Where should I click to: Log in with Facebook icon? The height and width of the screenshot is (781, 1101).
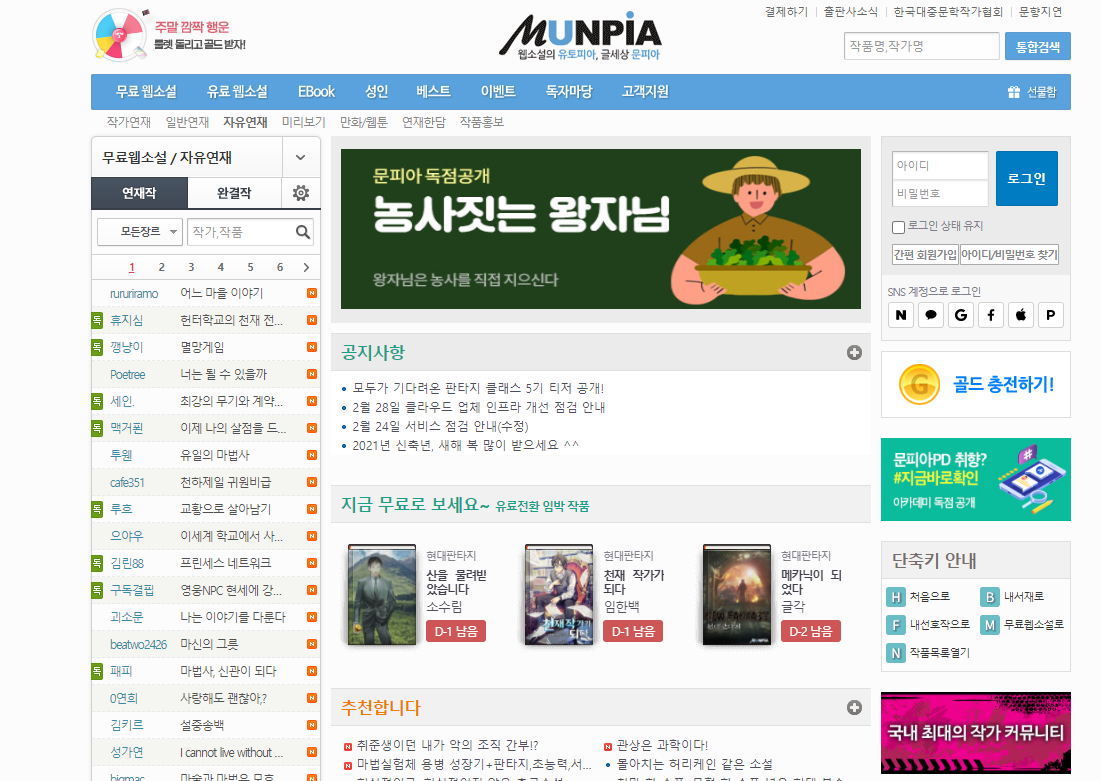click(991, 315)
